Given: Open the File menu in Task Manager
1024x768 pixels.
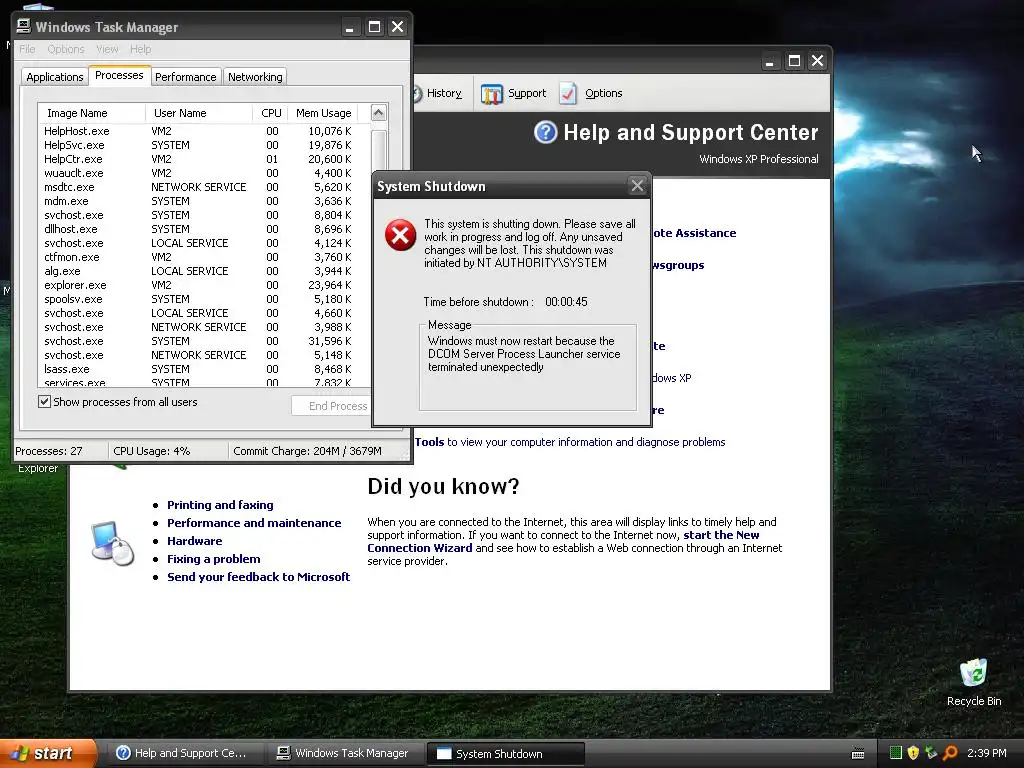Looking at the screenshot, I should (x=27, y=49).
